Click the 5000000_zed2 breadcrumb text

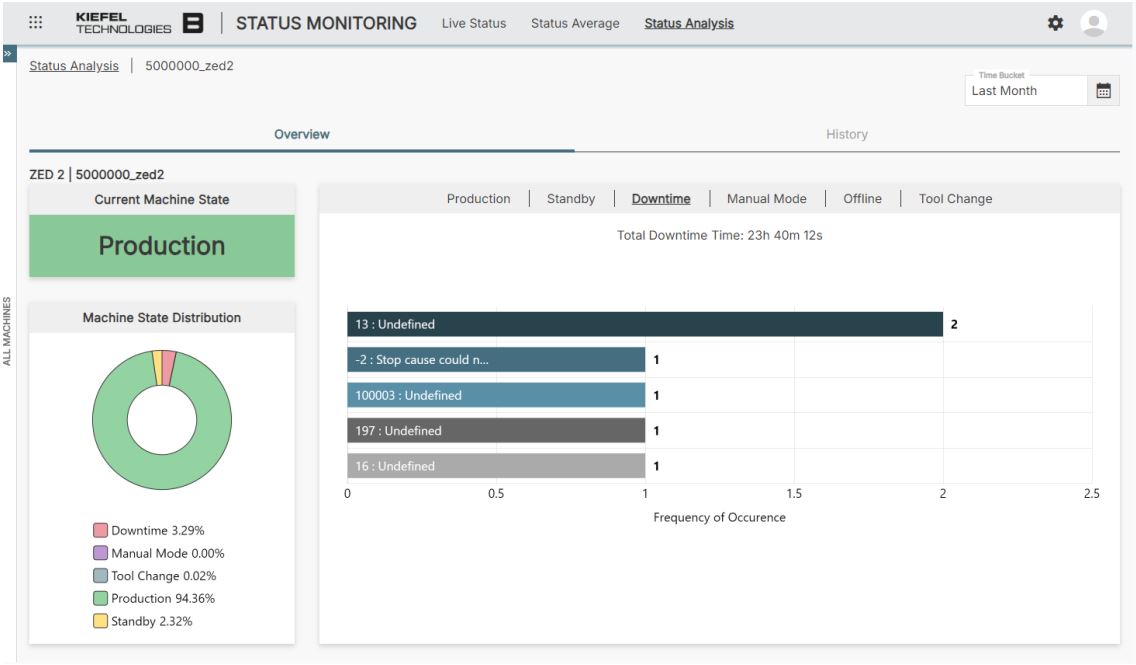click(189, 66)
